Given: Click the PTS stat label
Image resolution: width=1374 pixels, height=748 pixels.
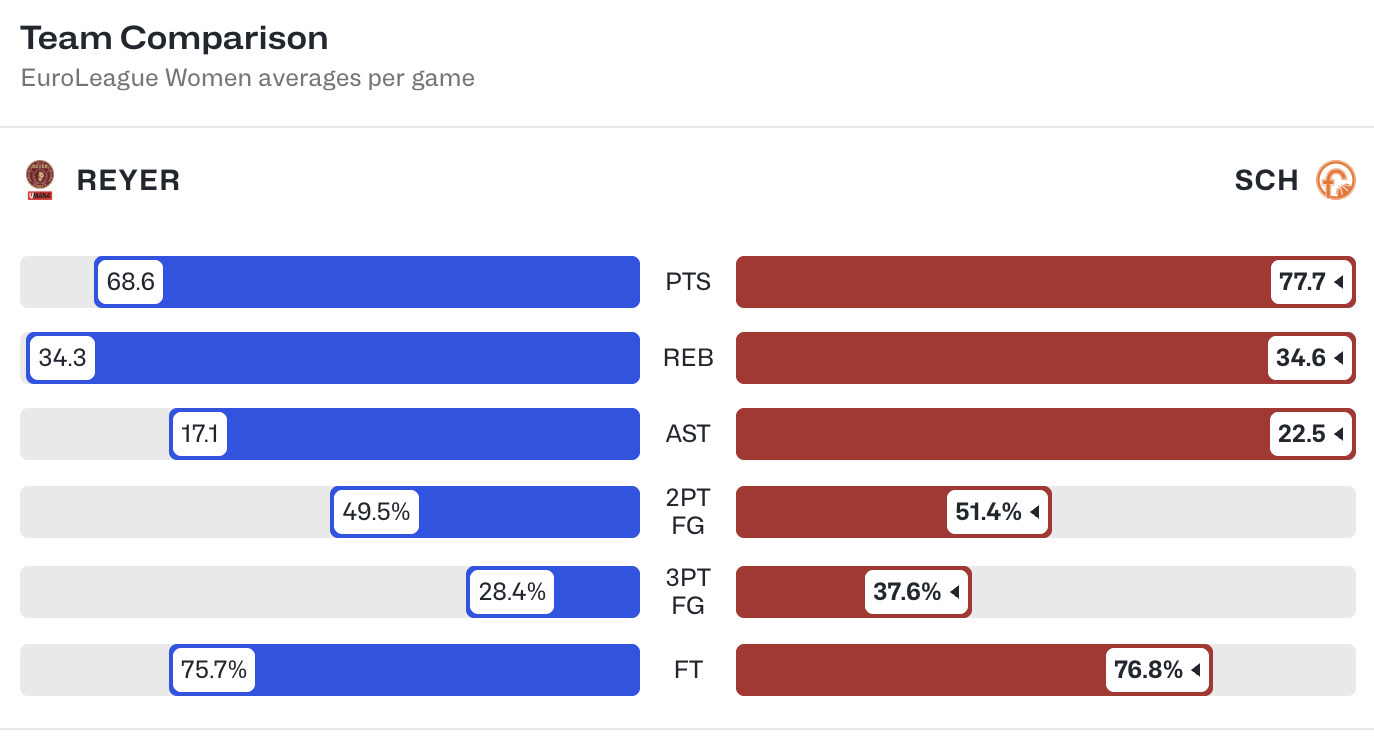Looking at the screenshot, I should click(x=688, y=282).
